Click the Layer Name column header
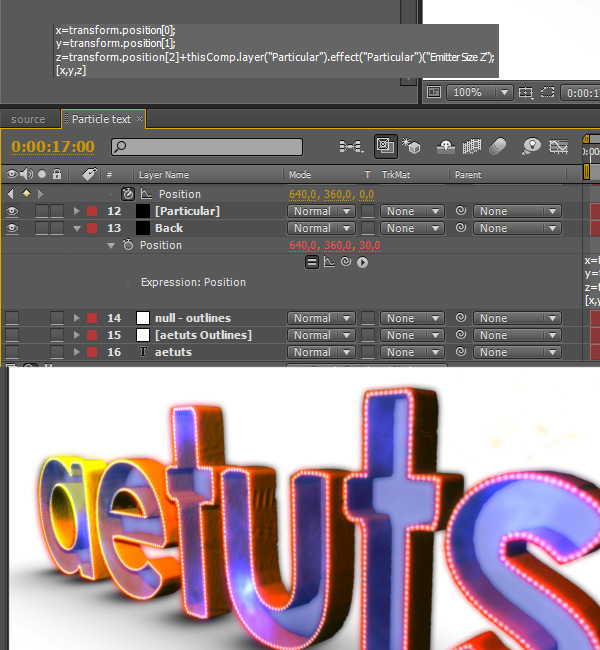The image size is (600, 650). tap(164, 175)
